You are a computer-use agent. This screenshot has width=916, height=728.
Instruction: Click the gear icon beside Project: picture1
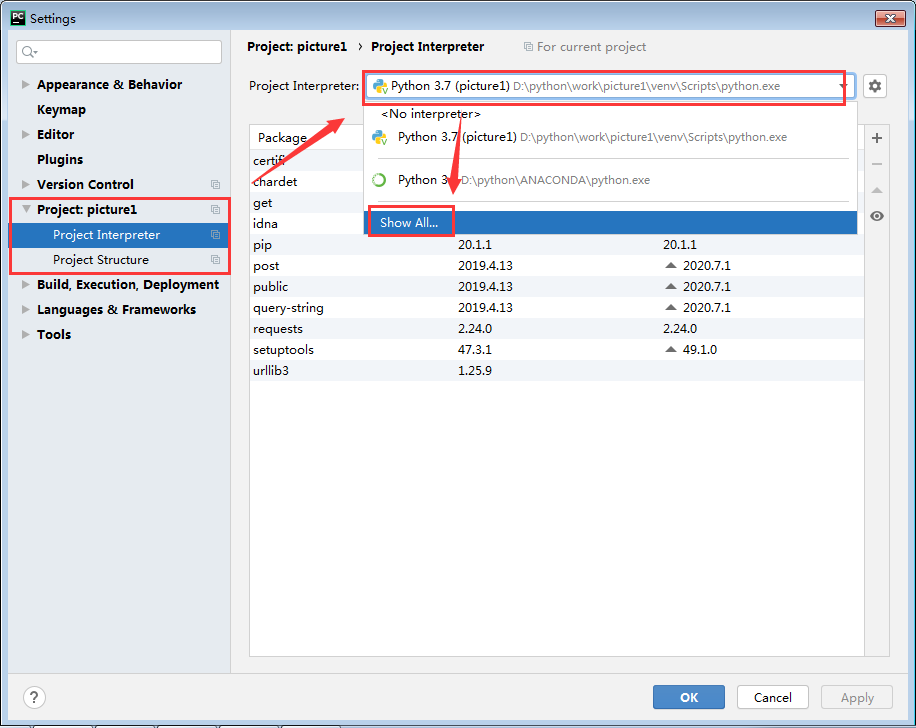tap(215, 210)
